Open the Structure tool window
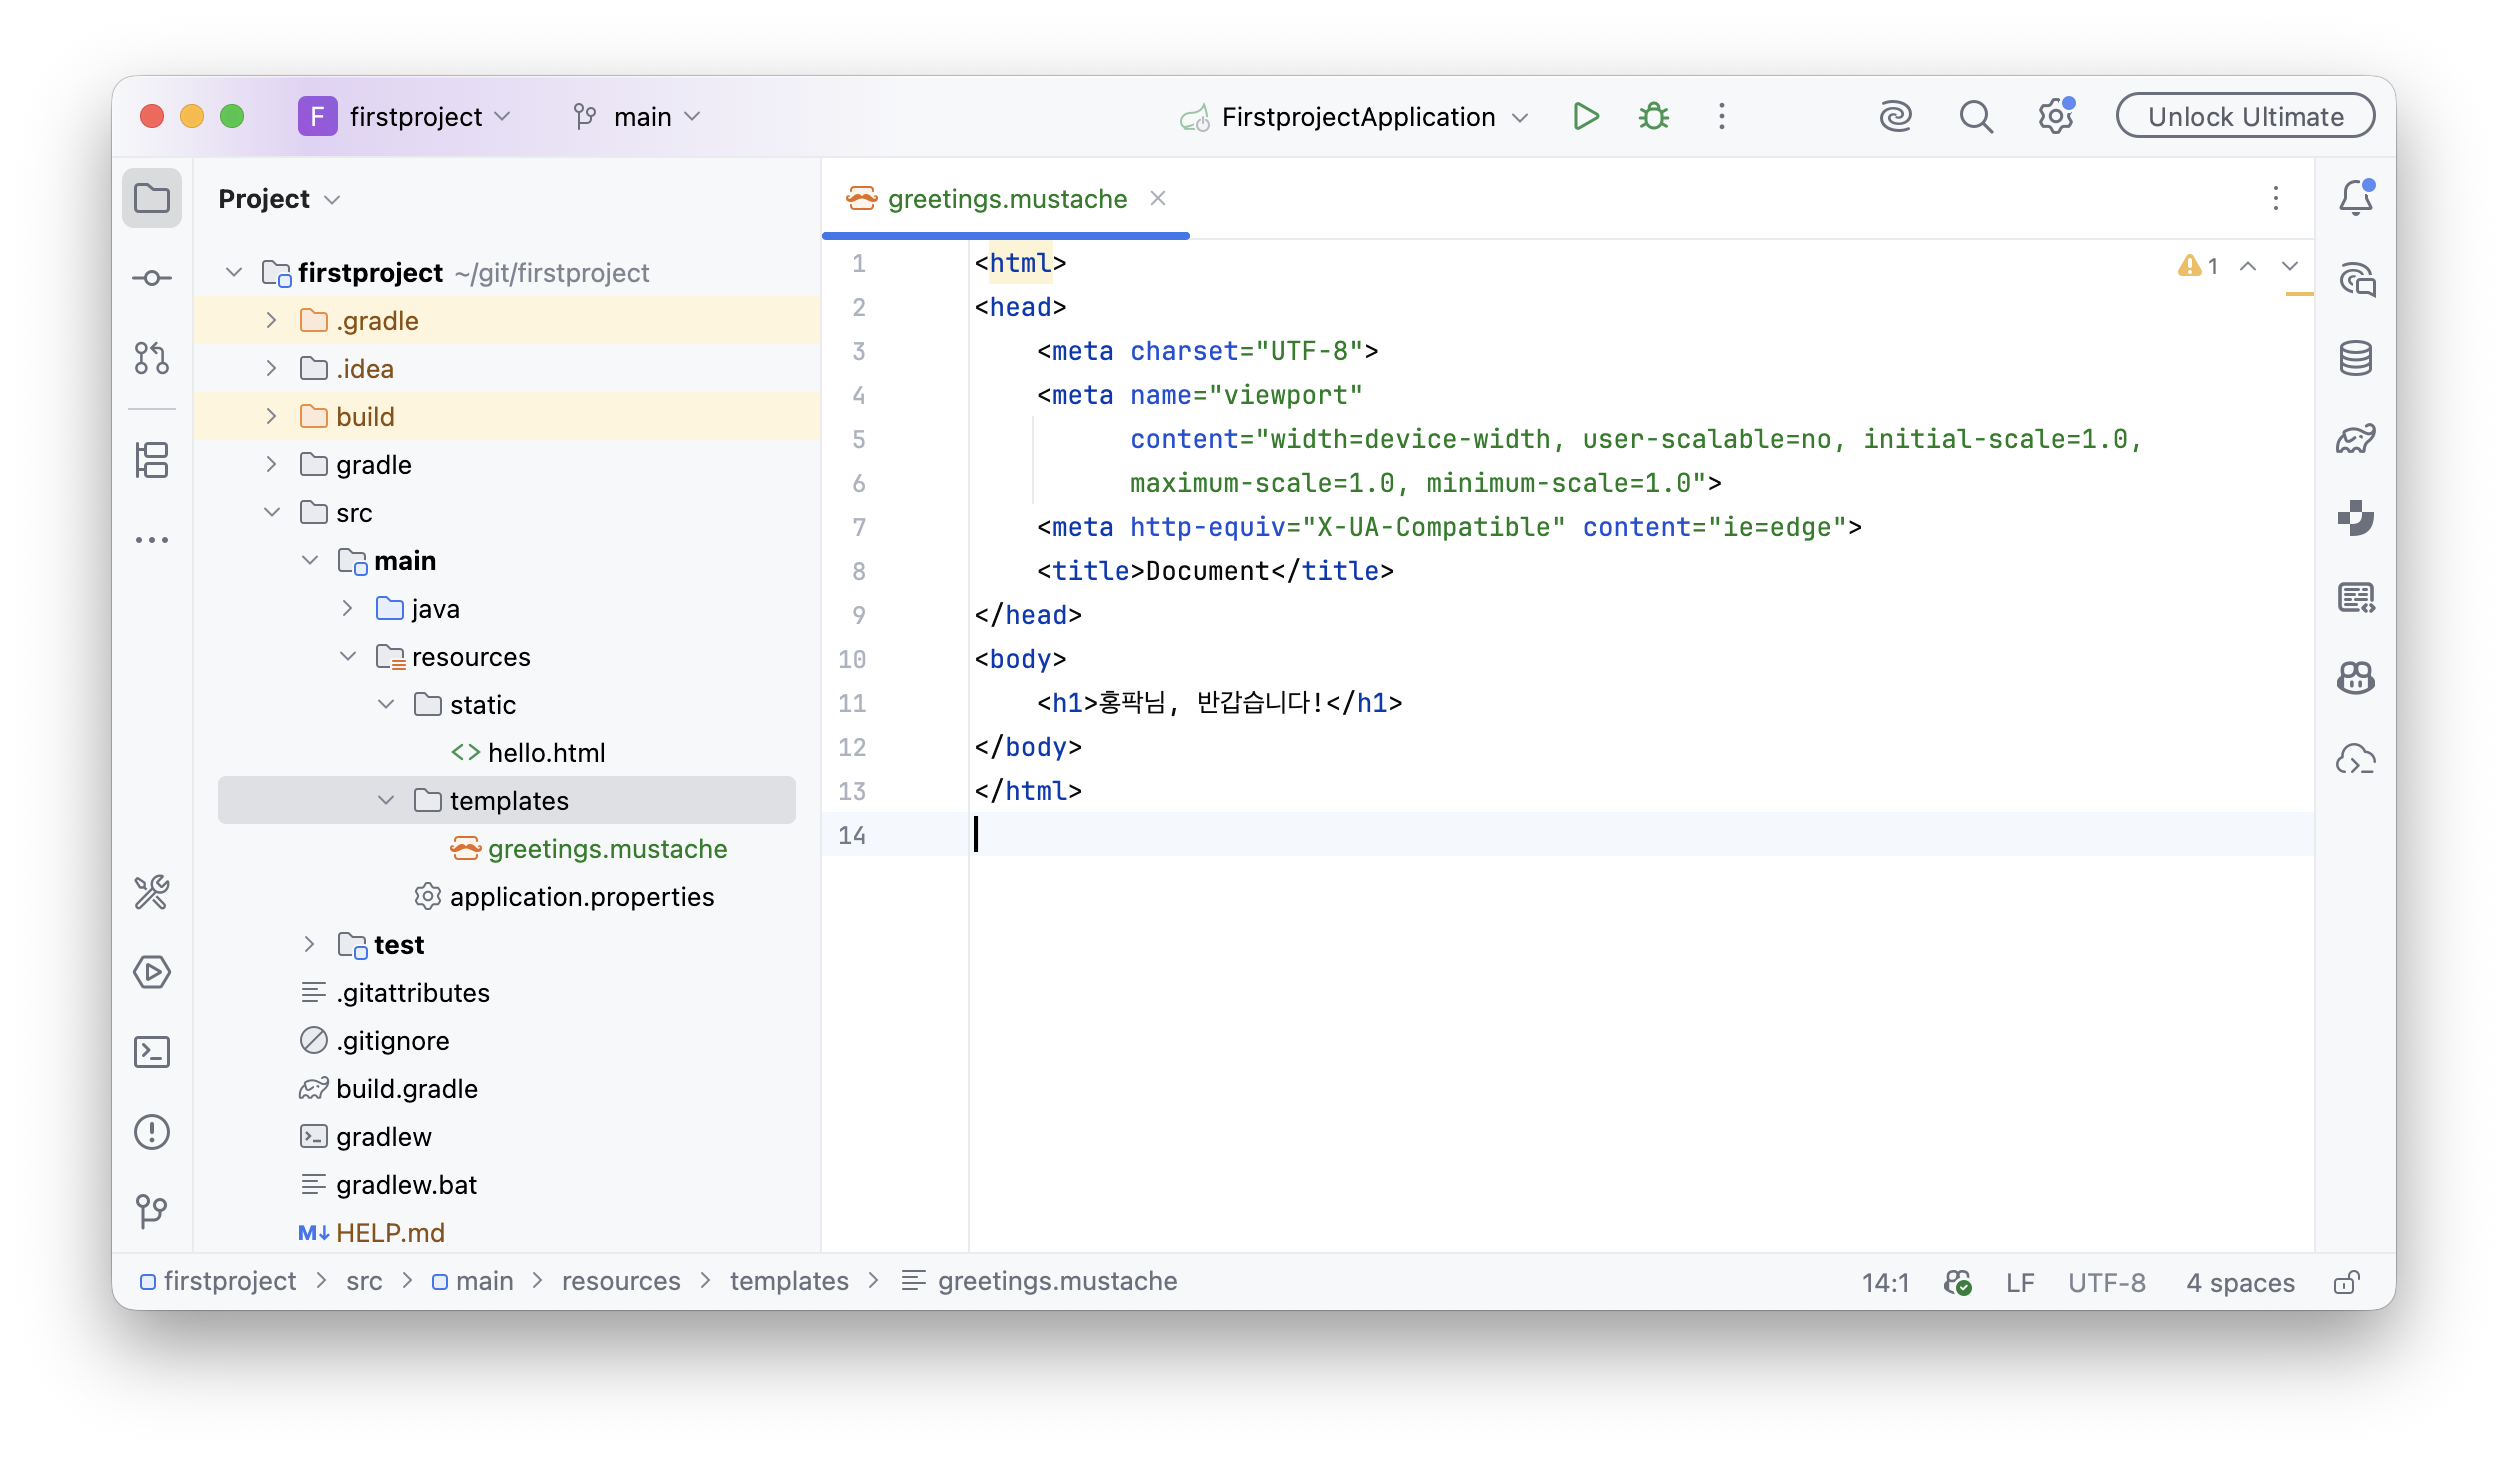The image size is (2508, 1458). click(x=152, y=460)
